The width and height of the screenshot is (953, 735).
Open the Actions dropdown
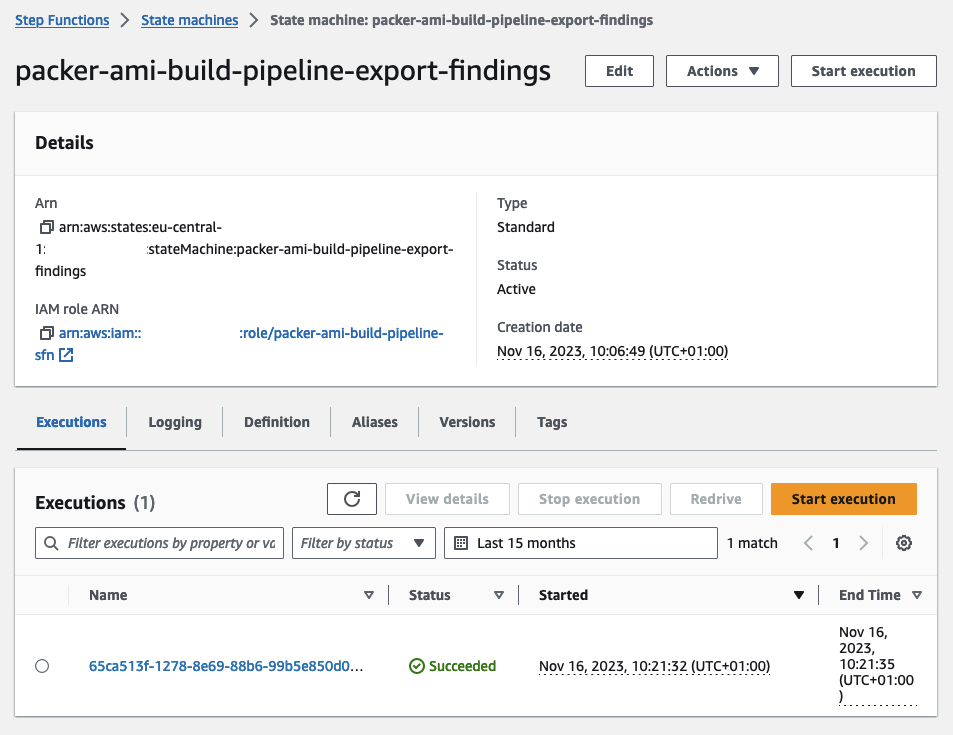(x=722, y=71)
